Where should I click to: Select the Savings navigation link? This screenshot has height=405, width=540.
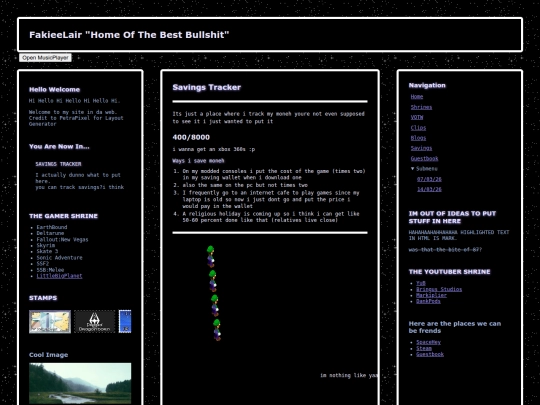(421, 148)
